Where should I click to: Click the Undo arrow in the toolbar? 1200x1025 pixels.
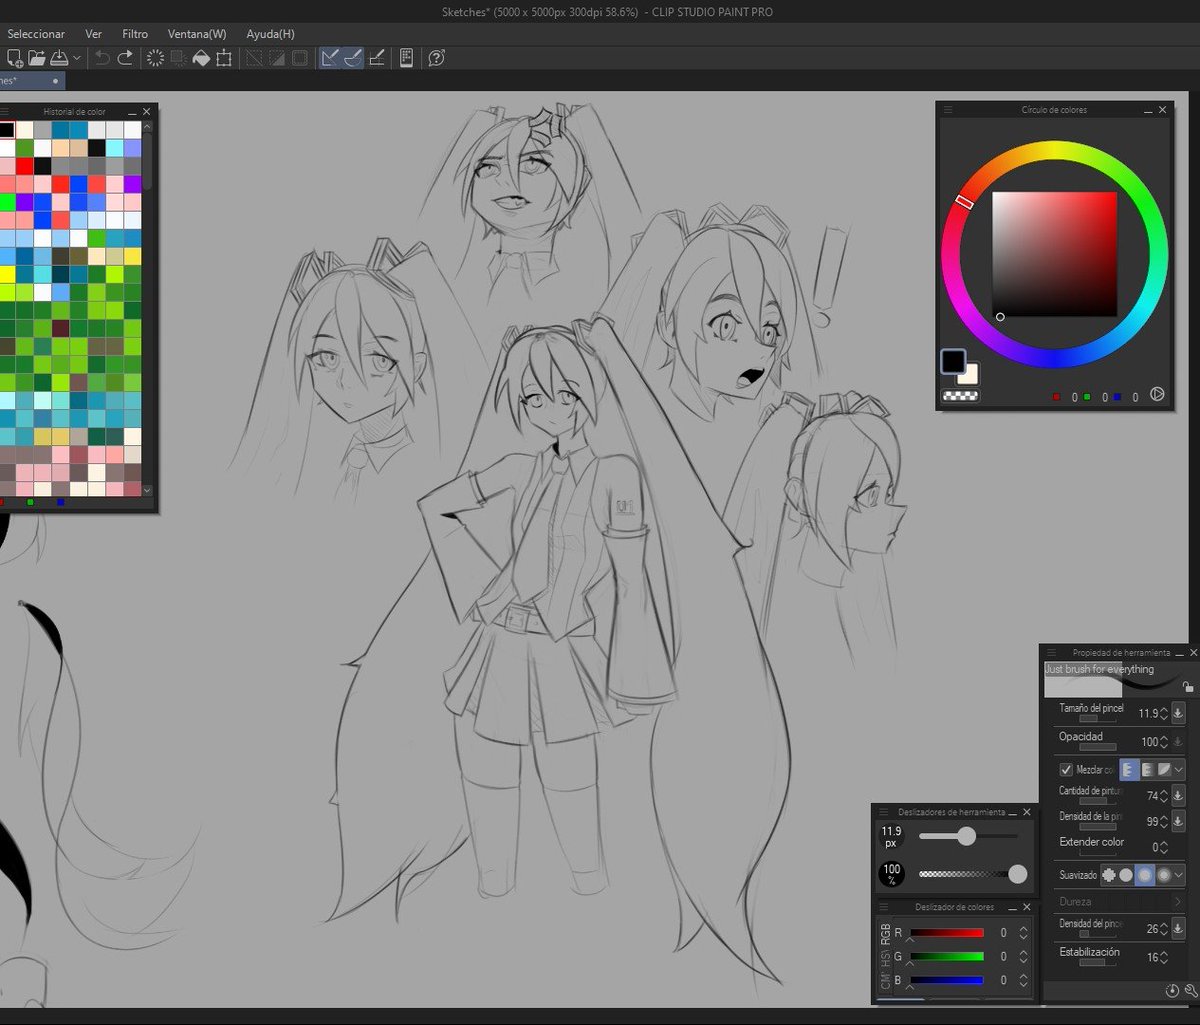point(102,58)
